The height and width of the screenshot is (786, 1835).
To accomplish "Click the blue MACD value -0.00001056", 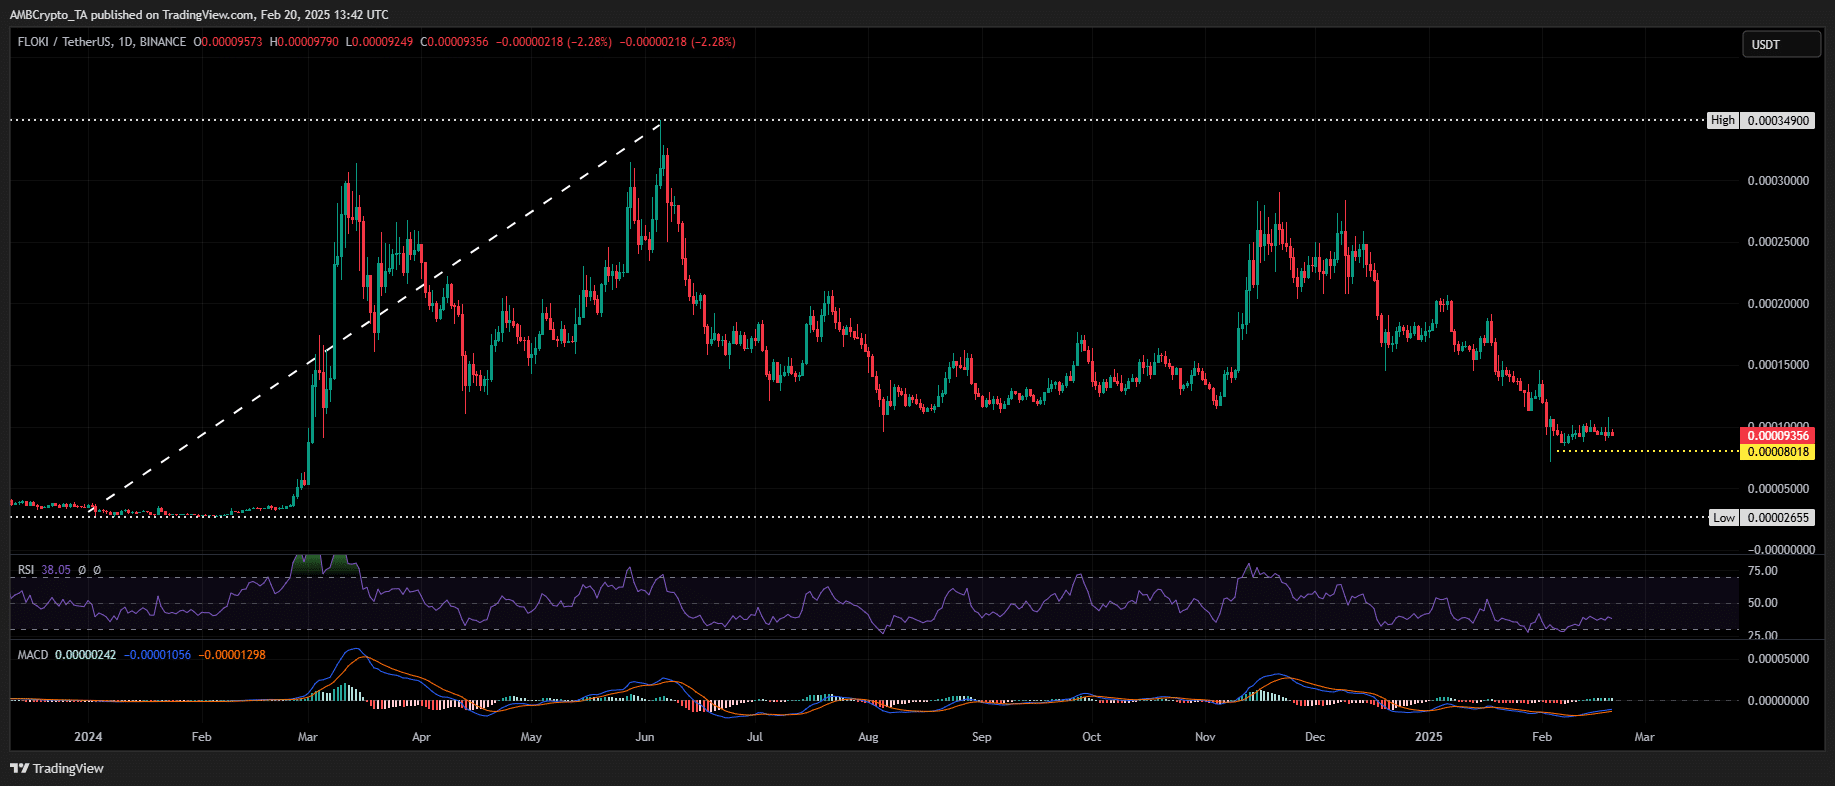I will 157,655.
